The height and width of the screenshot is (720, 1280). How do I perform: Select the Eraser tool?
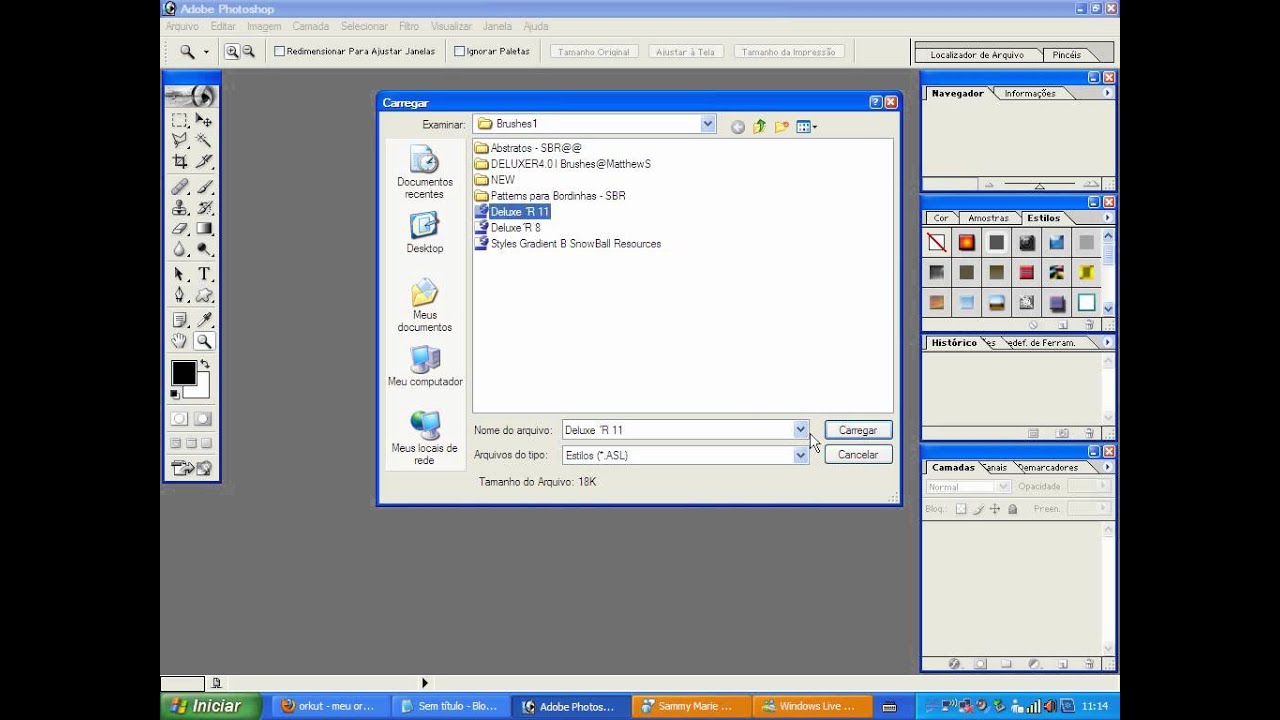pyautogui.click(x=180, y=229)
